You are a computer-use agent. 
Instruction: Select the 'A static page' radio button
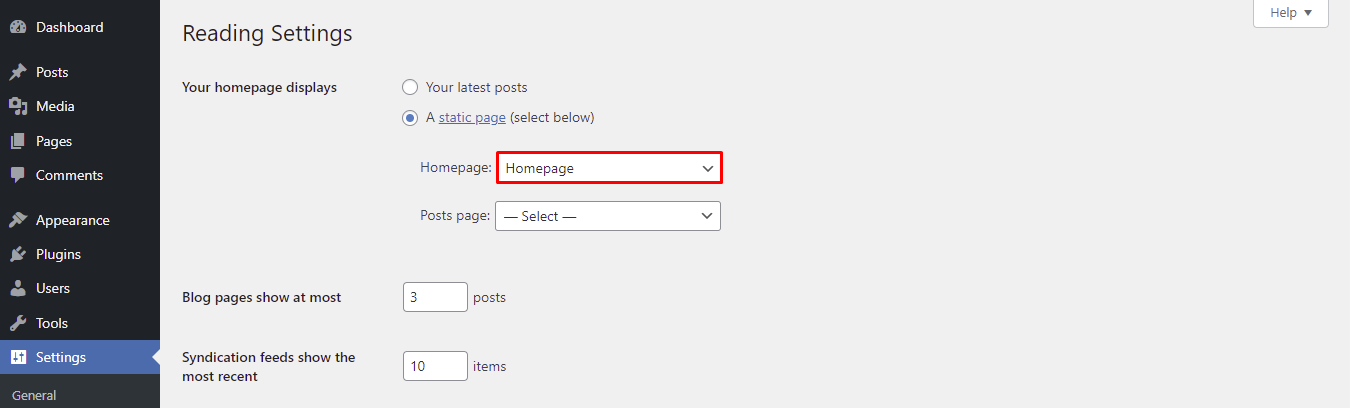[x=410, y=118]
